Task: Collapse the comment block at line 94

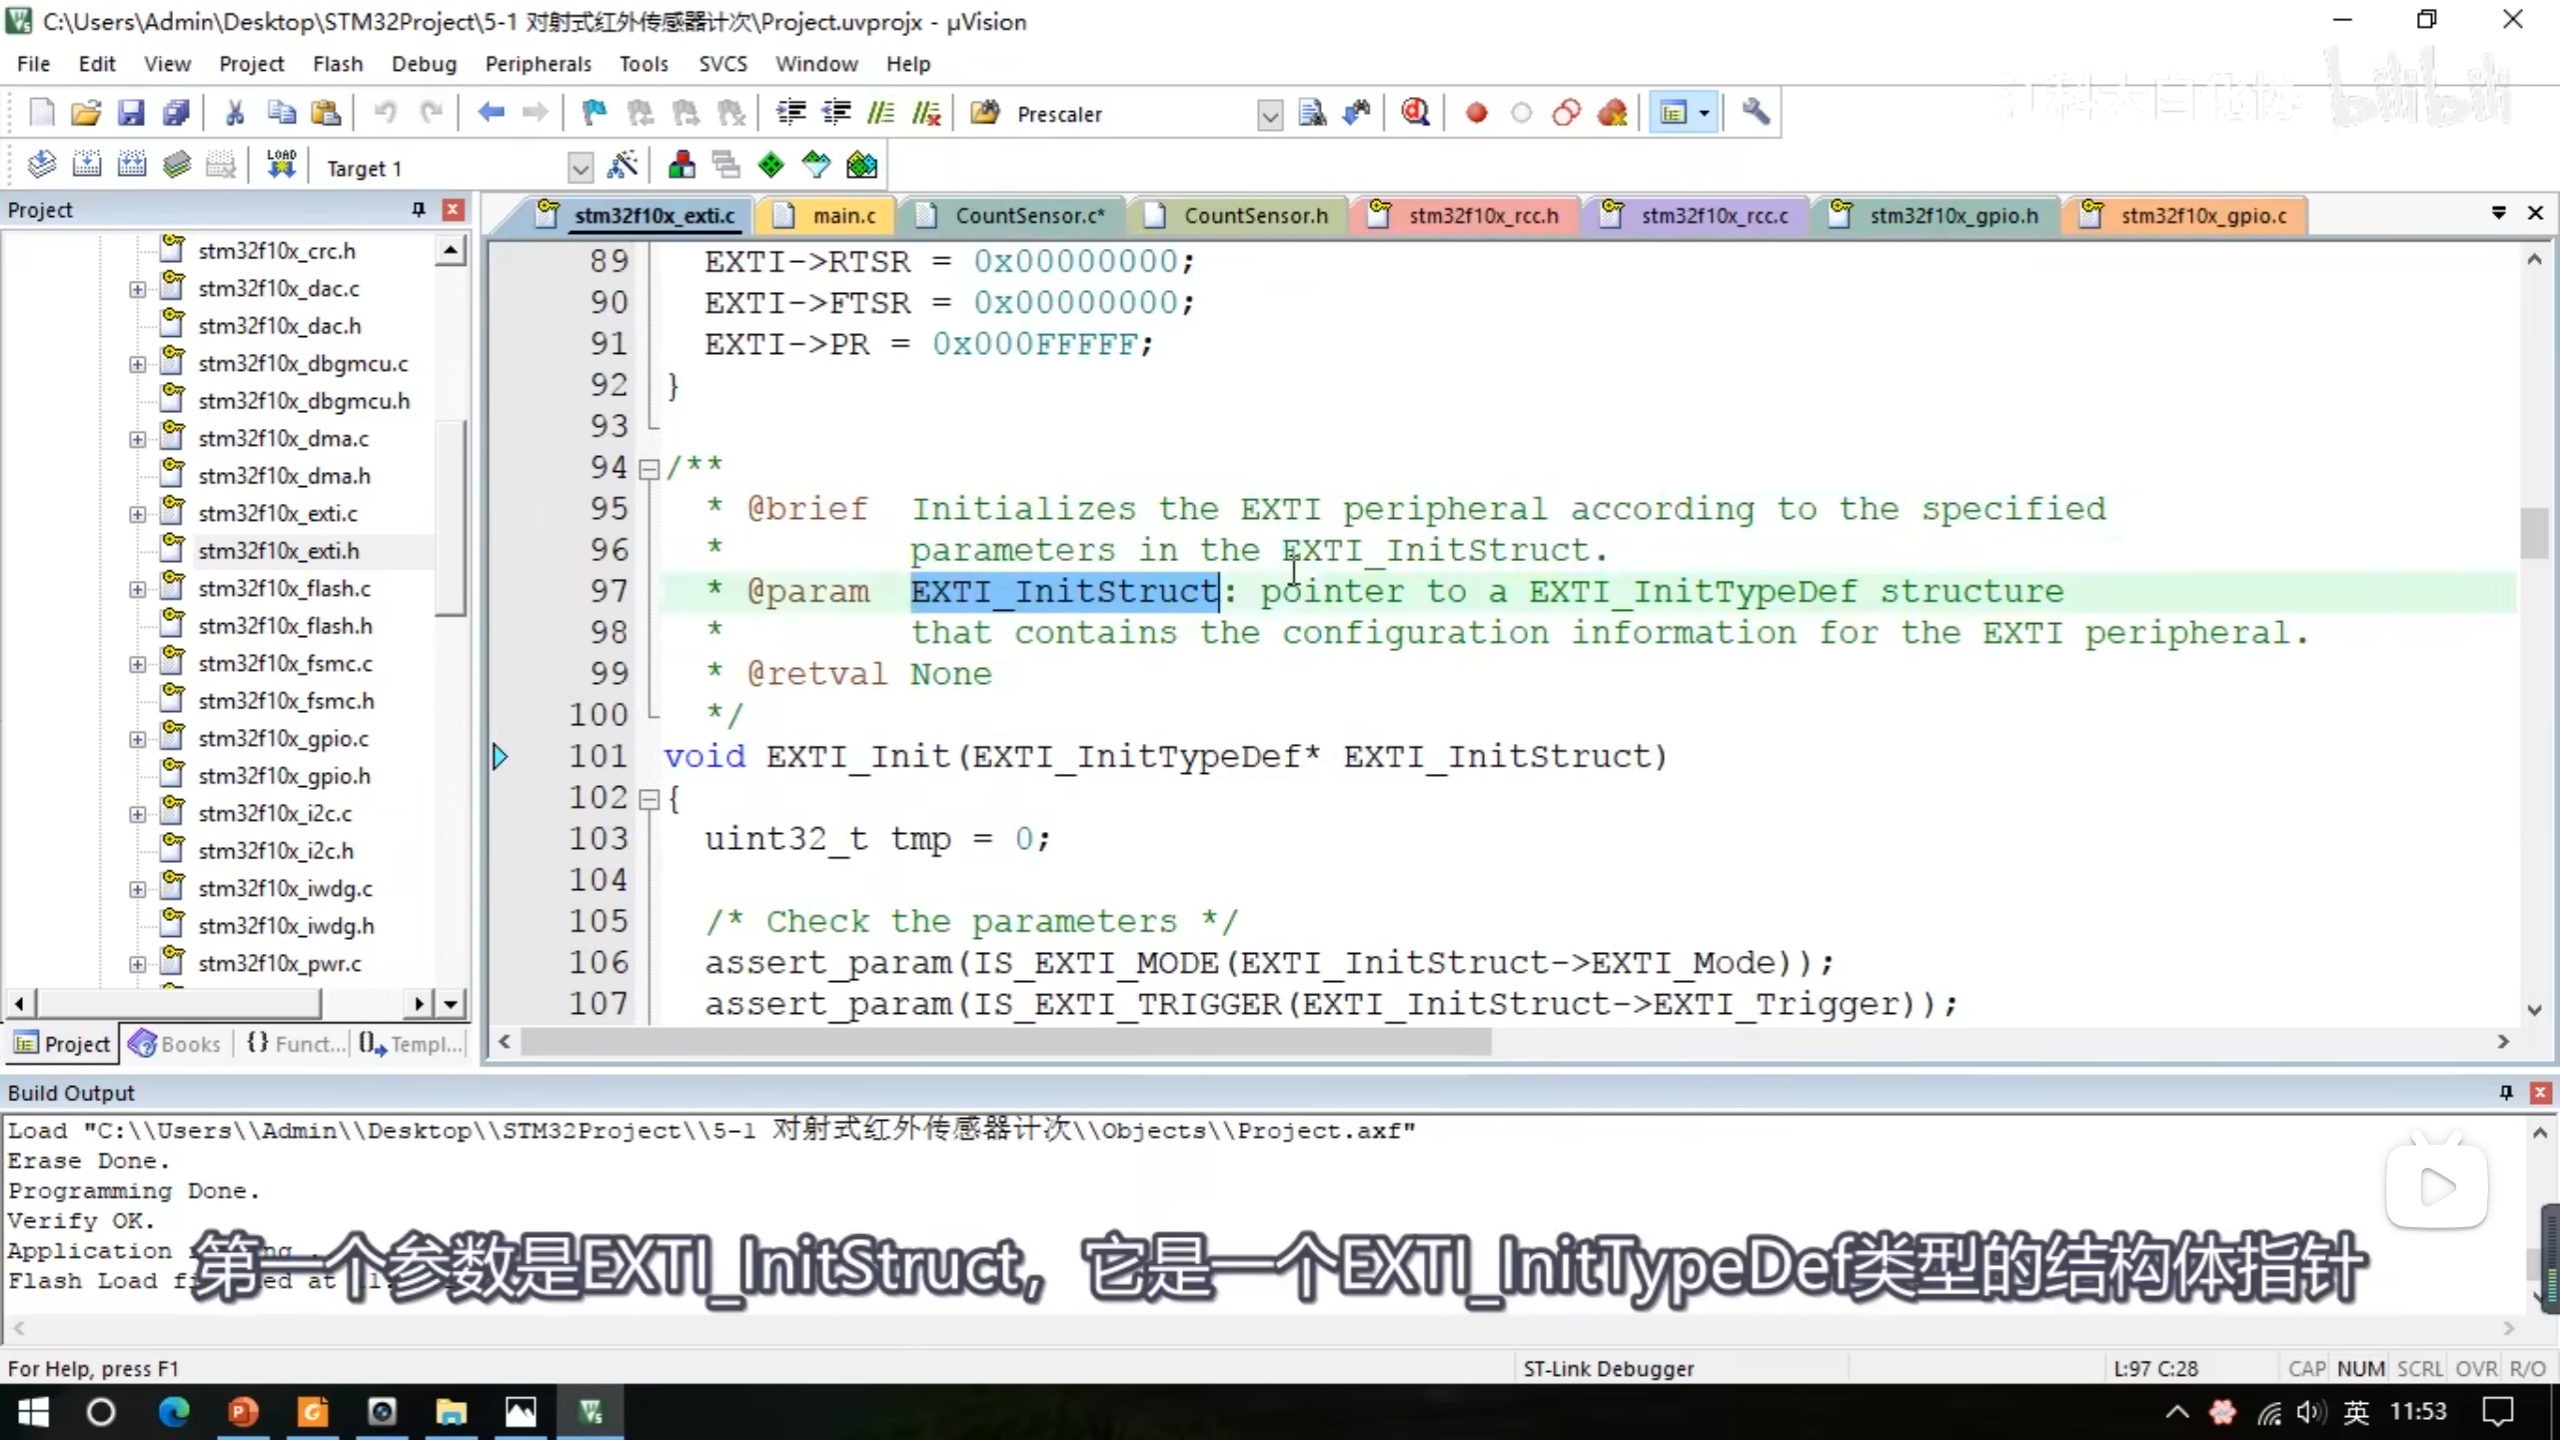Action: coord(649,468)
